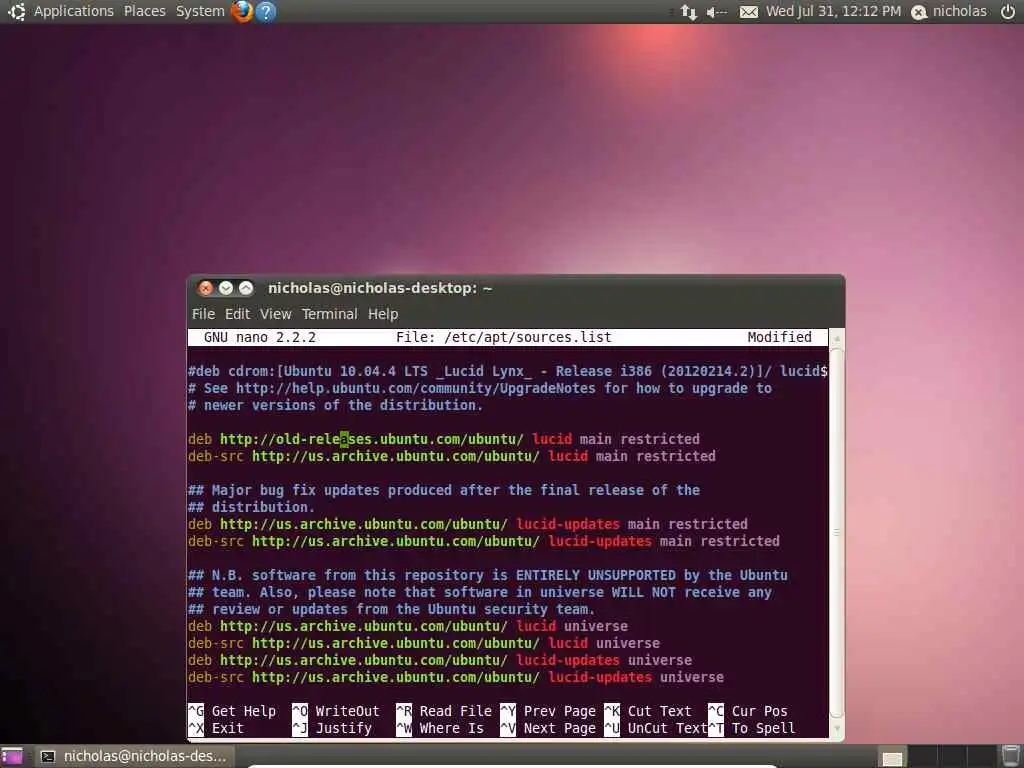Screen dimensions: 1024x768
Task: Click the terminal scrollbar down arrow
Action: (x=837, y=729)
